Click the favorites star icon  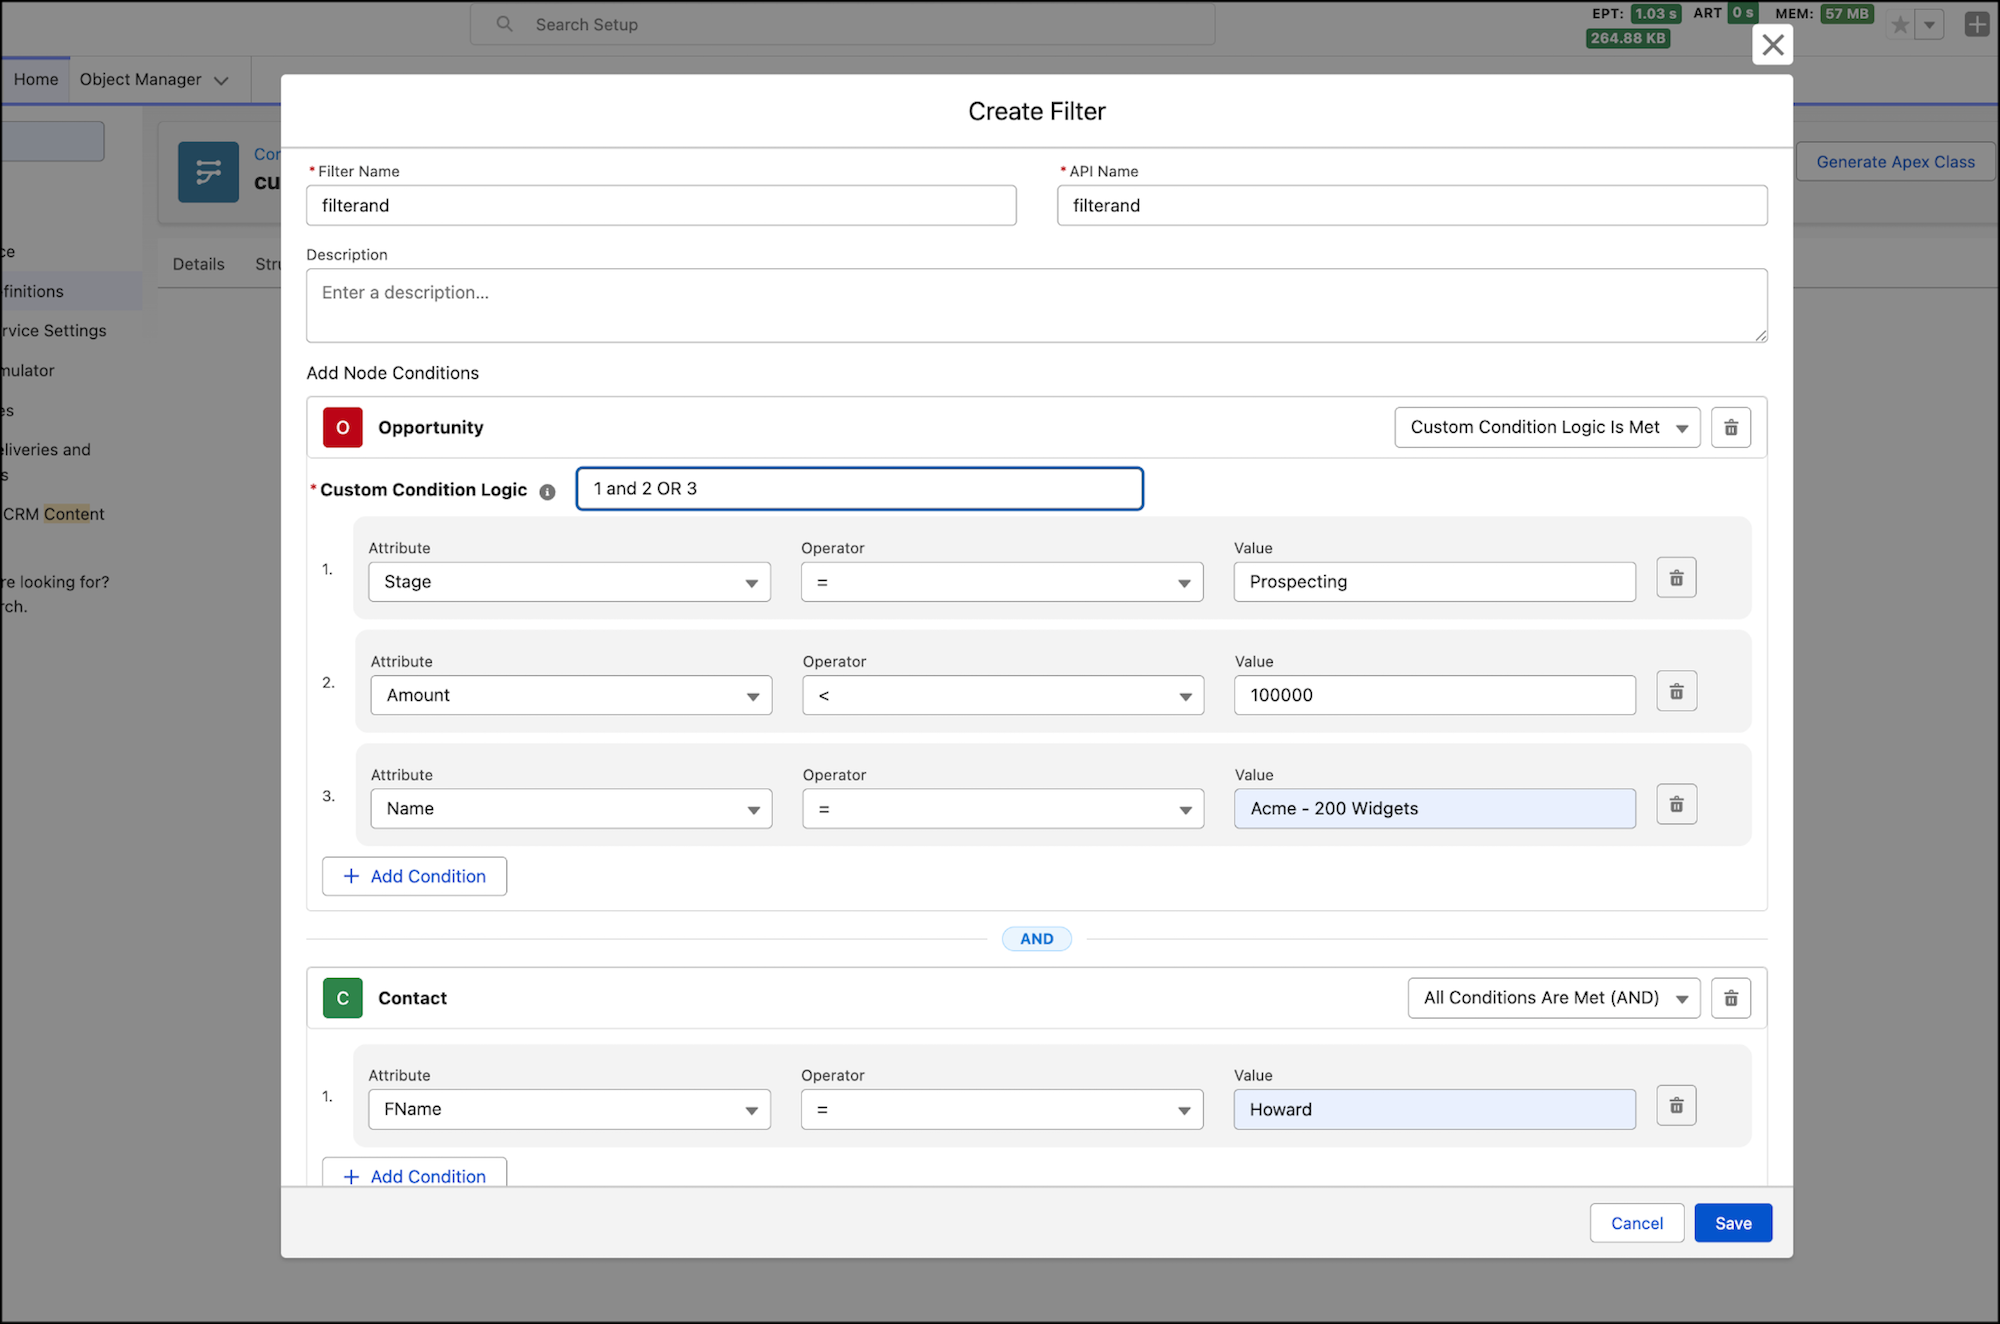tap(1900, 25)
